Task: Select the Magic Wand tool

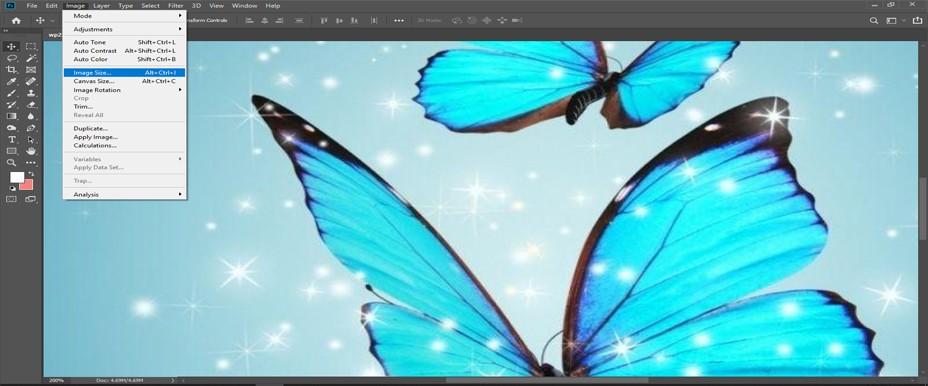Action: [x=31, y=58]
